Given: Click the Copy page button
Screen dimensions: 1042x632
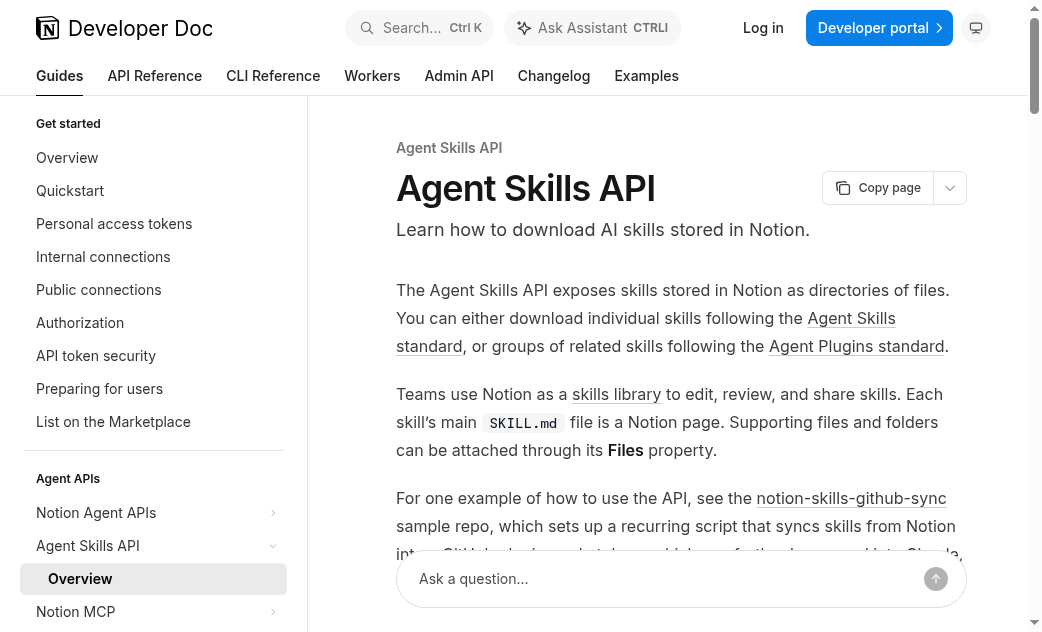Looking at the screenshot, I should (x=878, y=188).
